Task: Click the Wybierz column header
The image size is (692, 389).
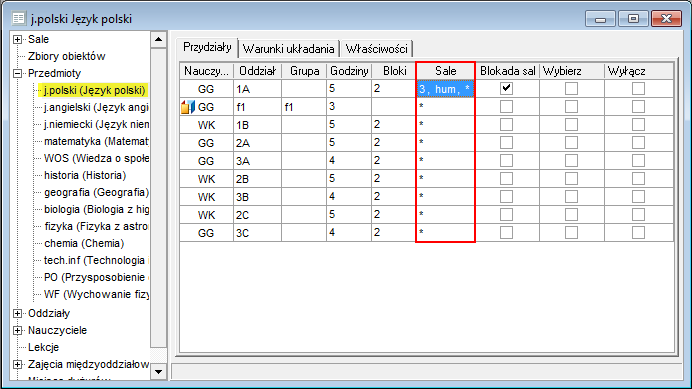Action: pyautogui.click(x=572, y=71)
